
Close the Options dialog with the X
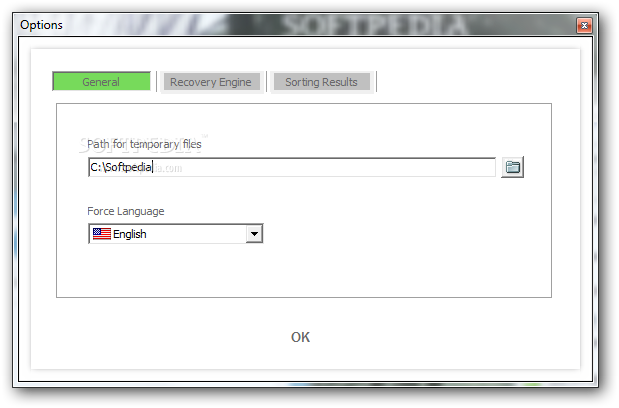[584, 26]
